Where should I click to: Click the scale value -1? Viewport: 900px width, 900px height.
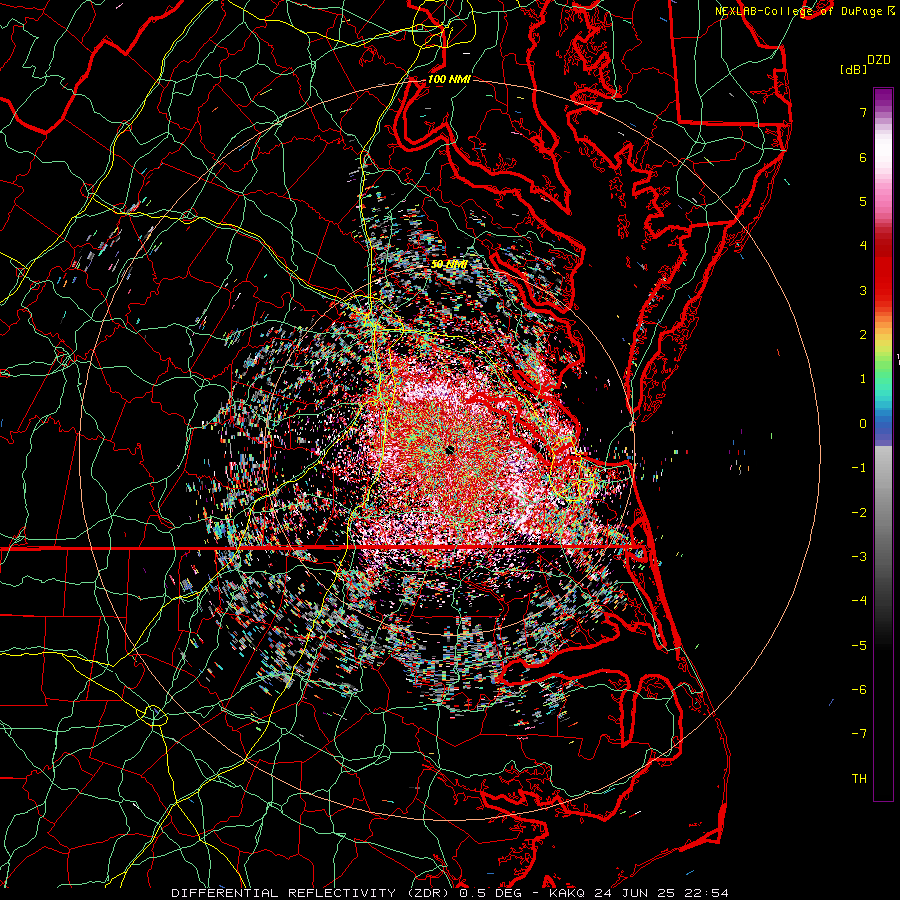click(859, 468)
